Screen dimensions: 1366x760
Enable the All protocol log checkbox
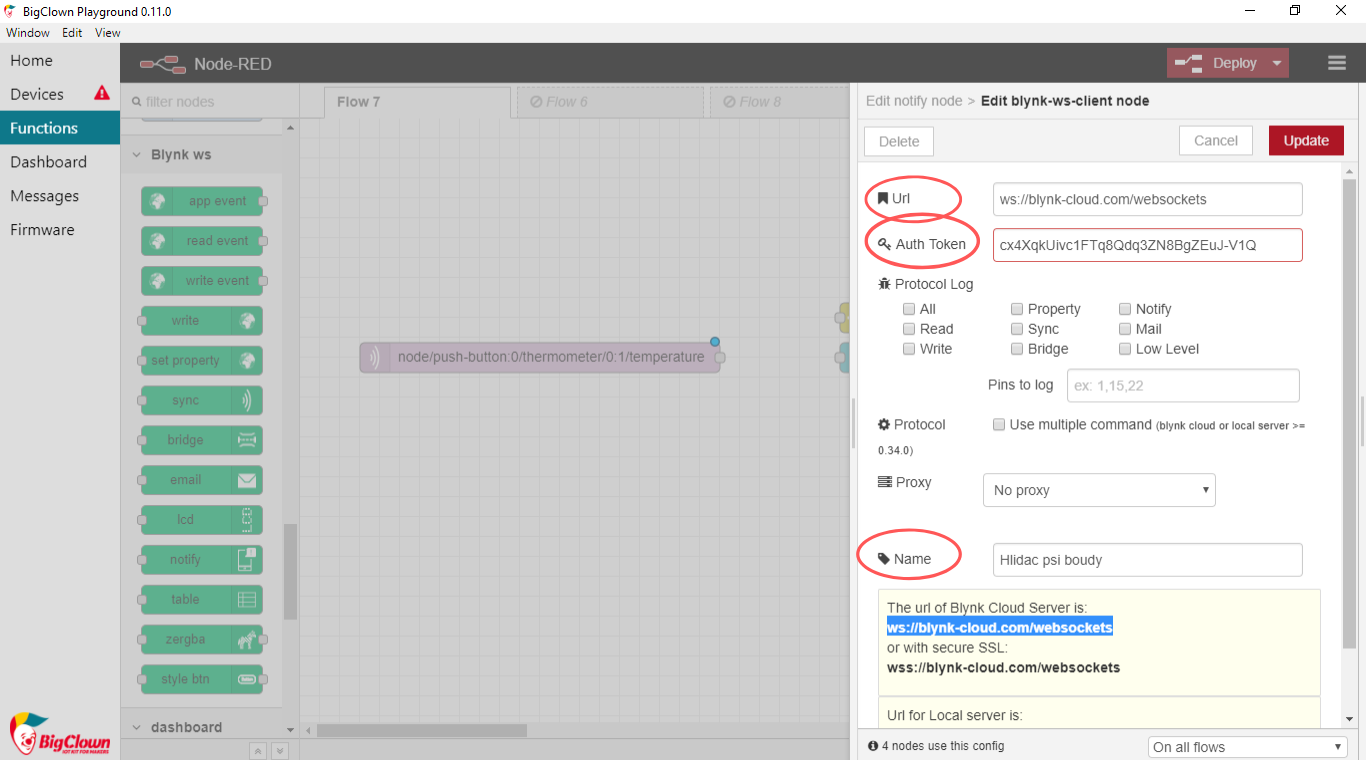909,309
